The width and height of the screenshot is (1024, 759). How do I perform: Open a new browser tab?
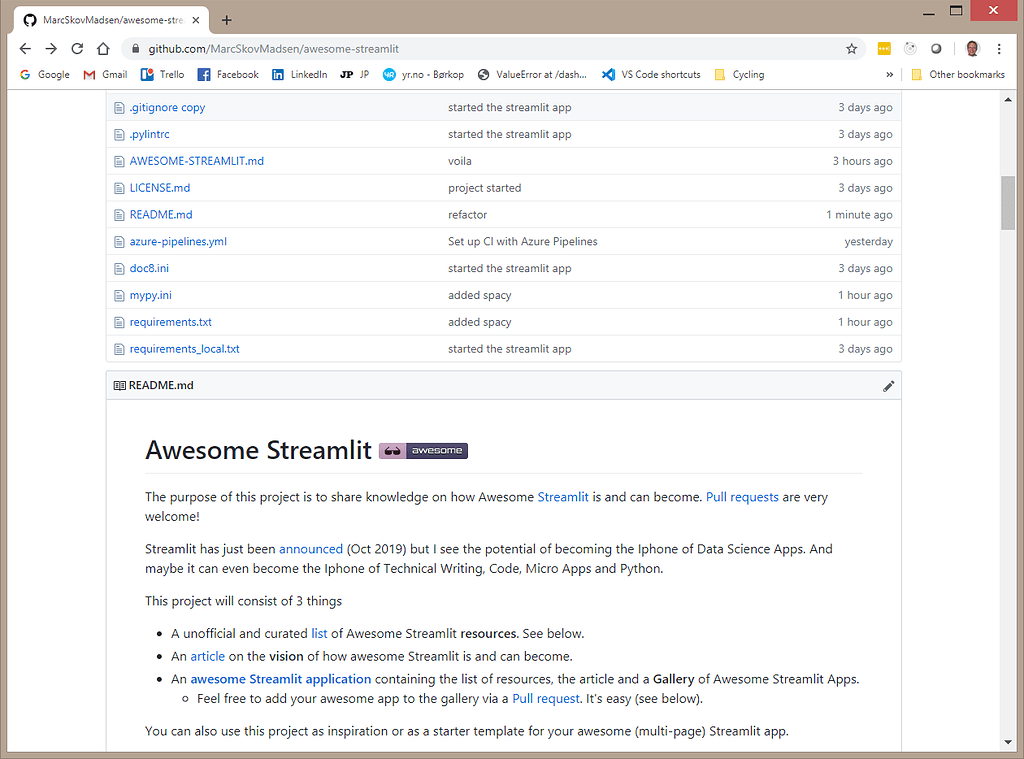point(226,19)
